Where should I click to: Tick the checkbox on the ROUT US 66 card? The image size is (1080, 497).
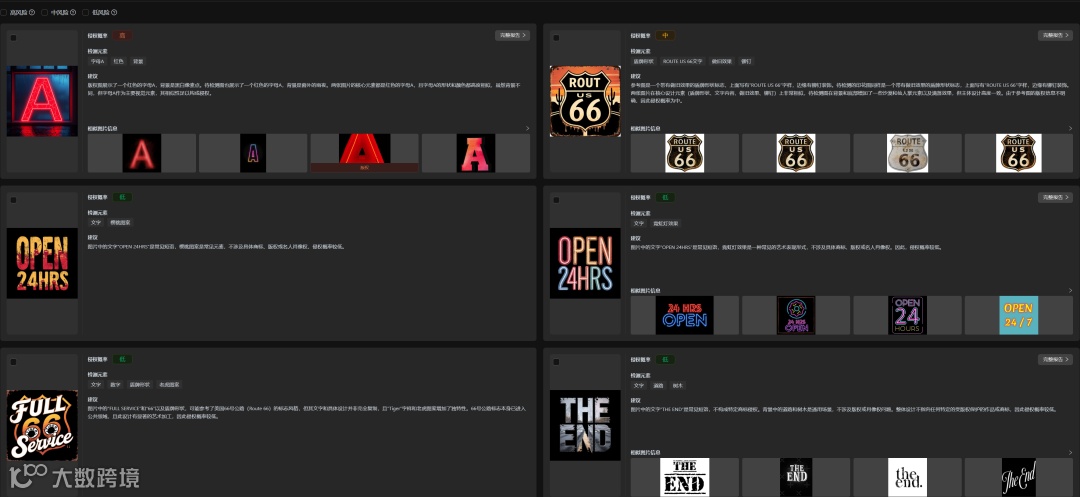[x=557, y=38]
